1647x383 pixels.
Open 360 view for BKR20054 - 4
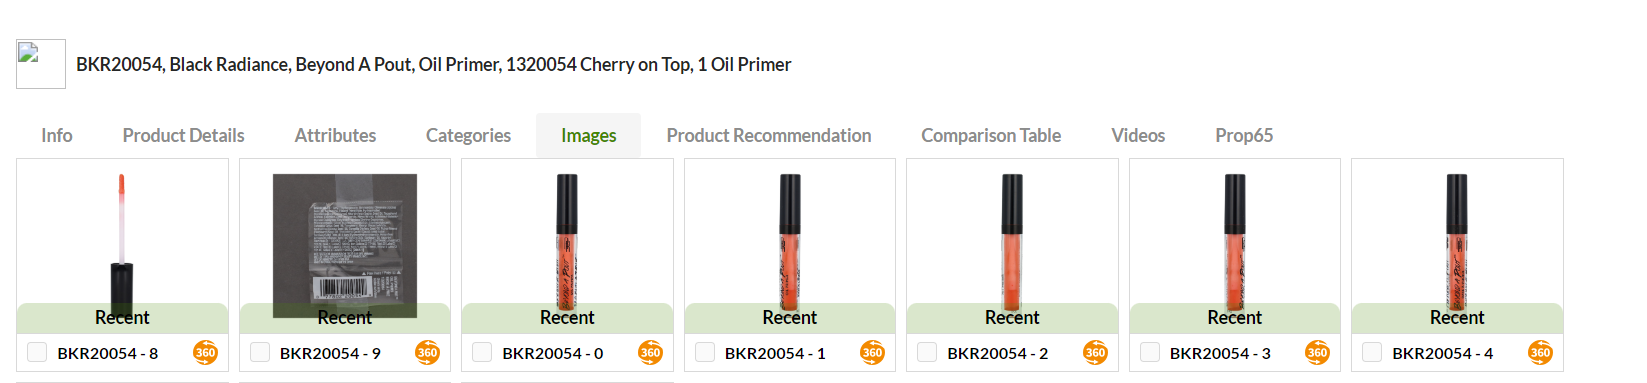(1540, 352)
